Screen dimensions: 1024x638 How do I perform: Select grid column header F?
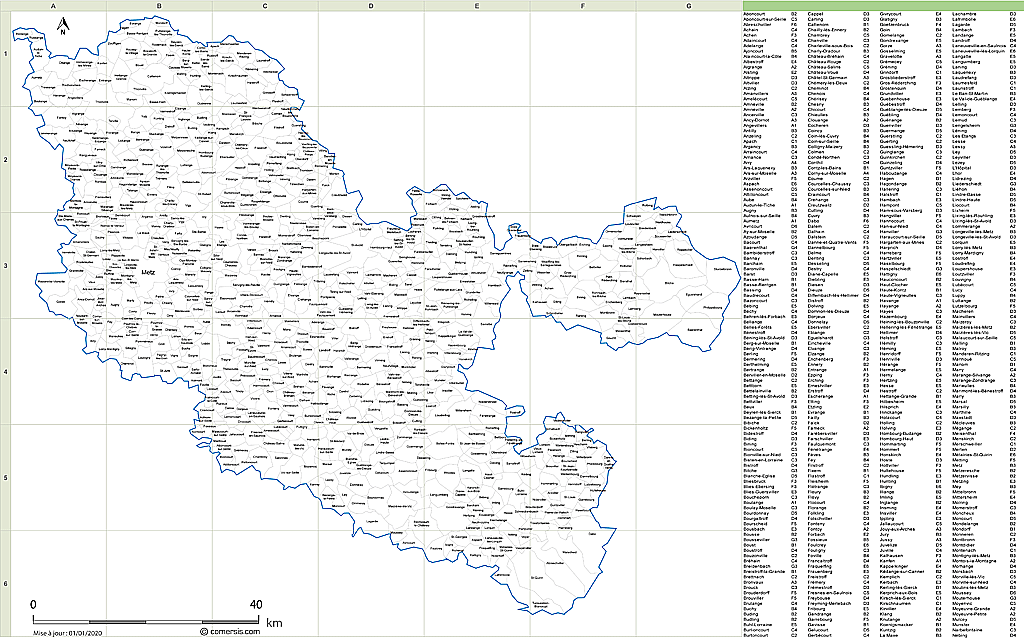click(583, 6)
